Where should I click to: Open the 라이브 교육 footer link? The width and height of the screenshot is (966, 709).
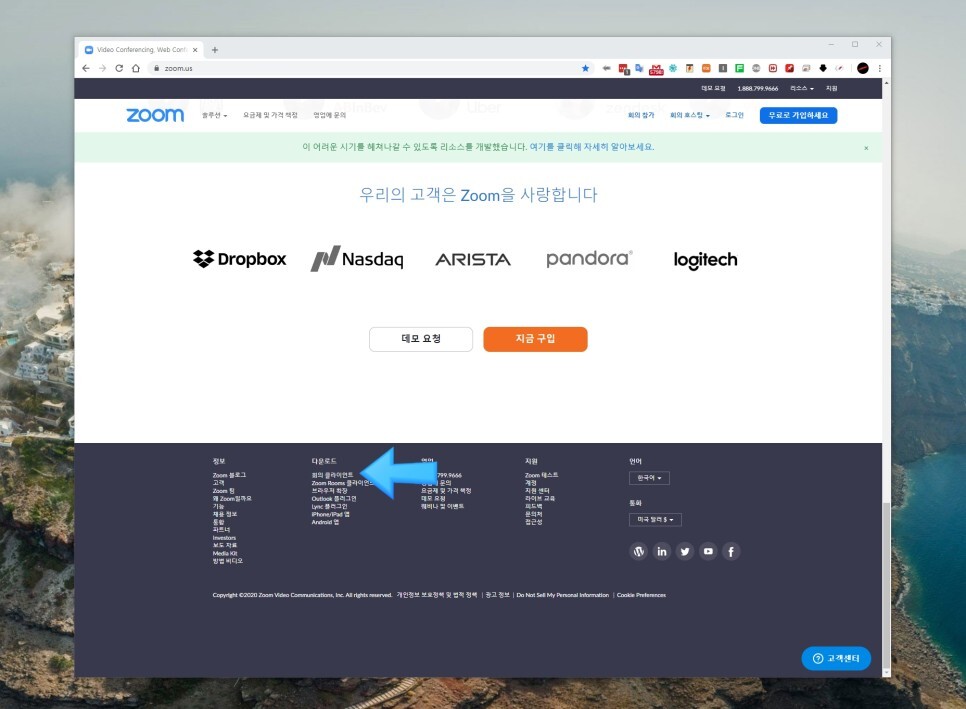click(540, 498)
